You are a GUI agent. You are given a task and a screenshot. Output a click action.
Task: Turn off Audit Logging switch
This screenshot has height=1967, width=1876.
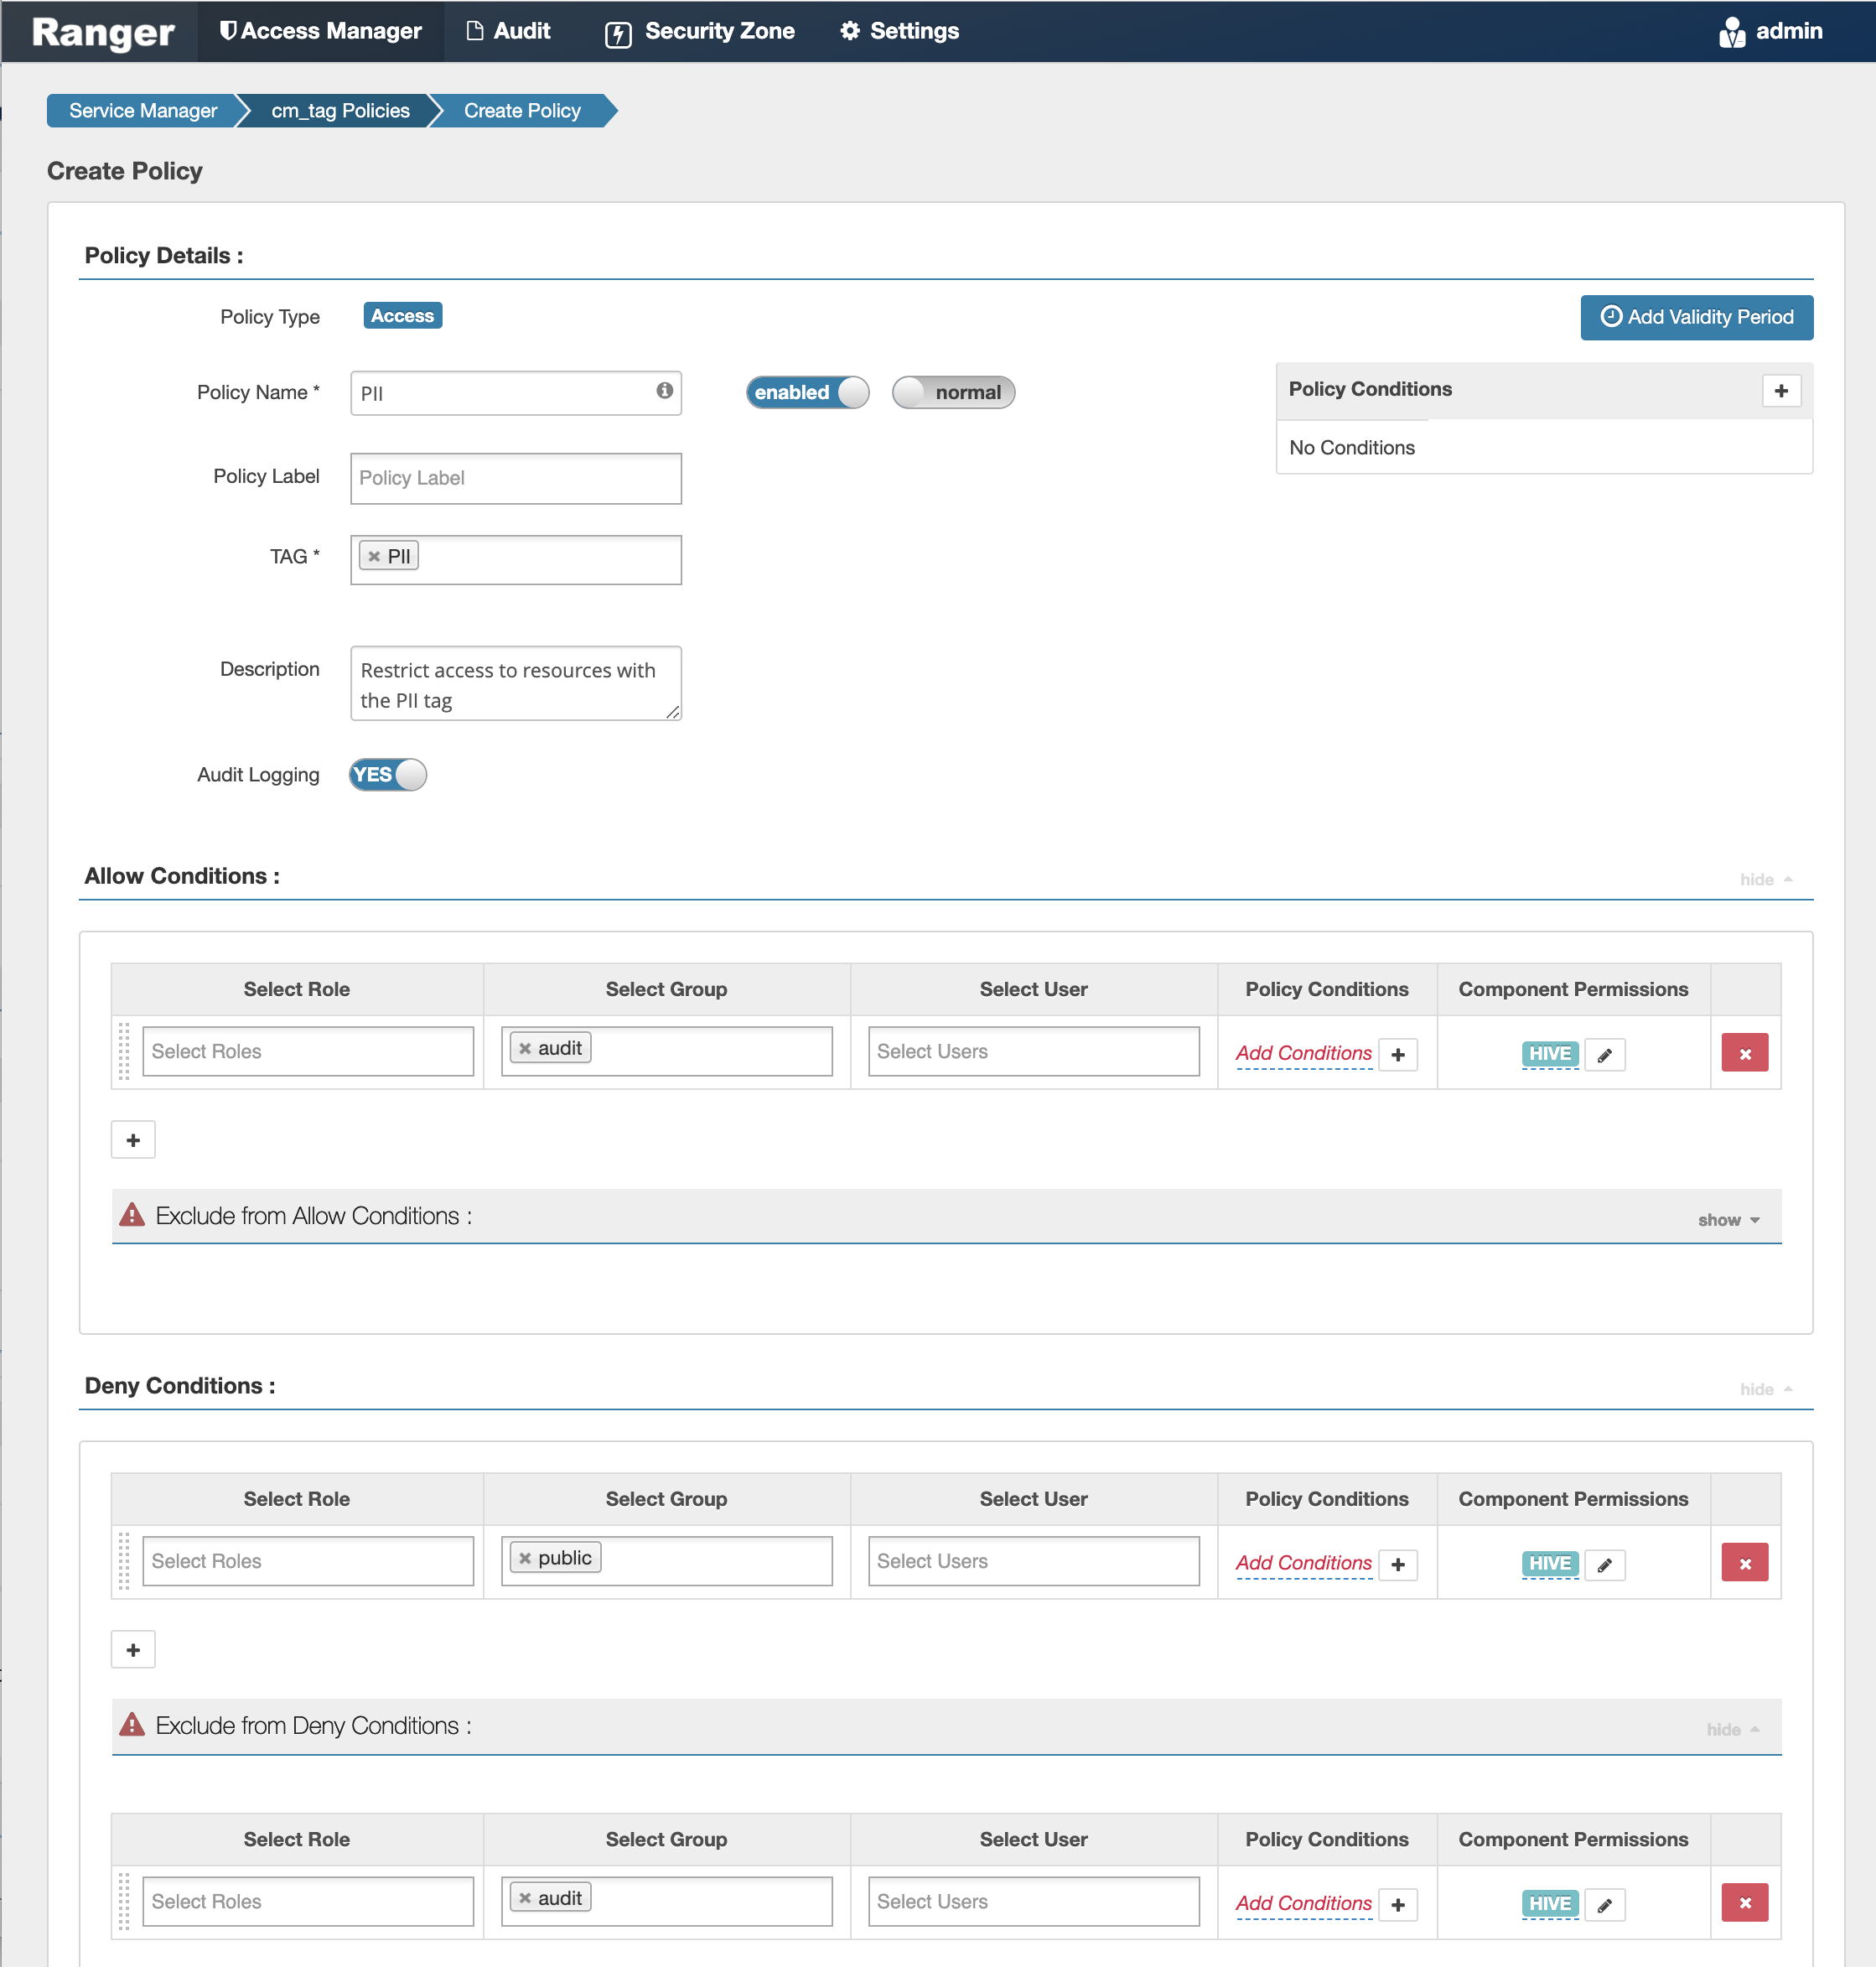(387, 775)
